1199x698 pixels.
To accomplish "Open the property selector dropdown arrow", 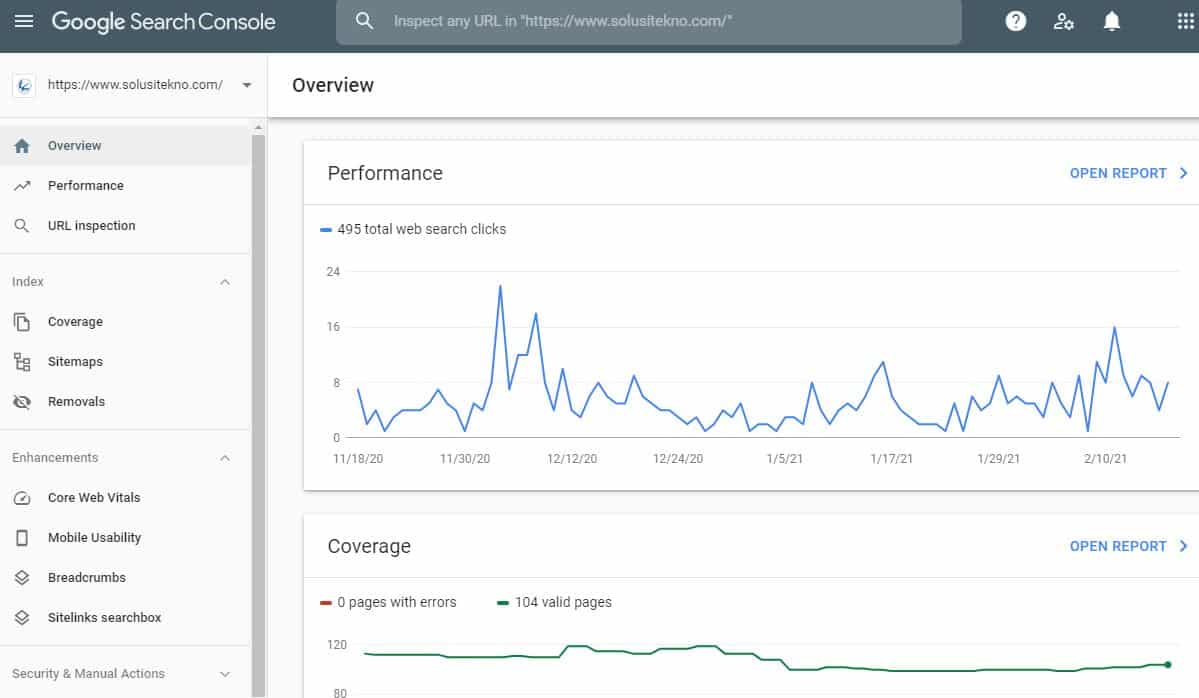I will pos(247,85).
